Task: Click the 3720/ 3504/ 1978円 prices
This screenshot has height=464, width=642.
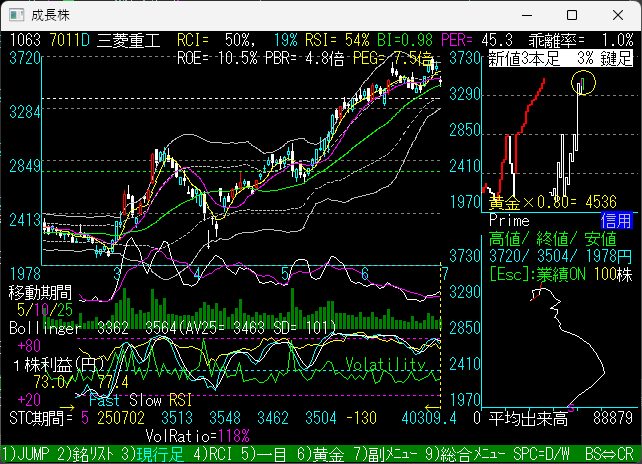Action: (561, 257)
